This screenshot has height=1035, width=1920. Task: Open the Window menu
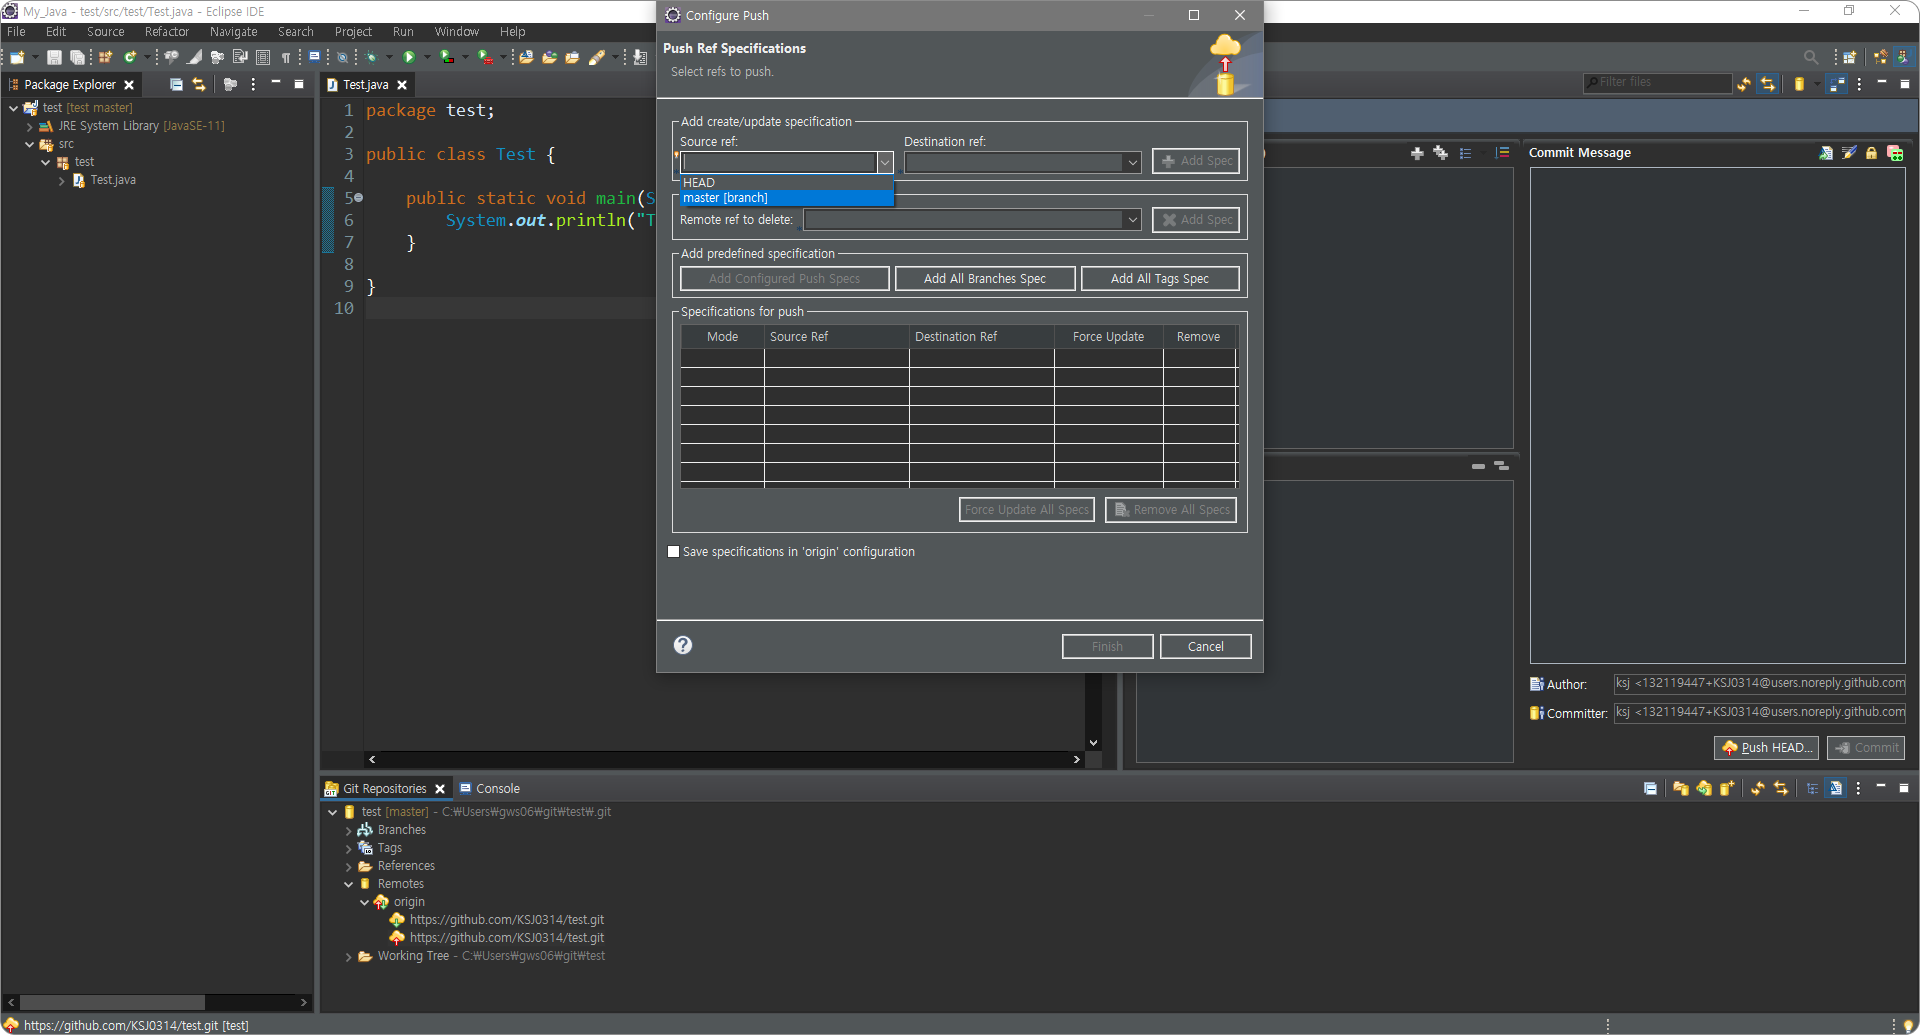pyautogui.click(x=456, y=32)
